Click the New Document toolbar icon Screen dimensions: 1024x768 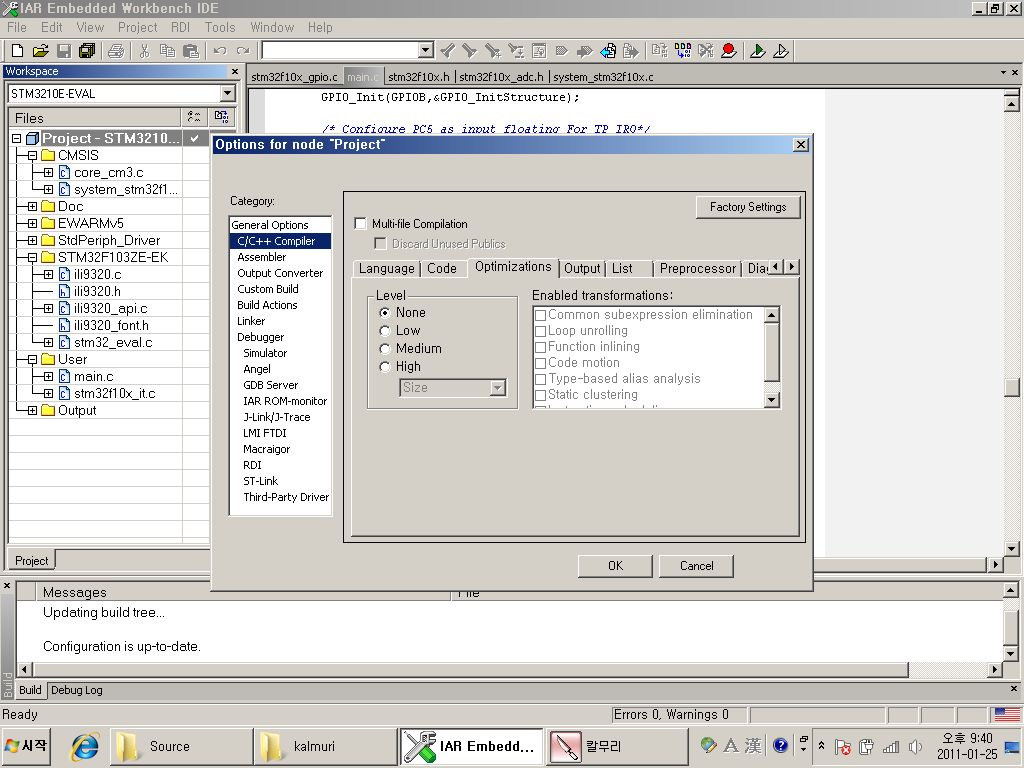click(18, 50)
